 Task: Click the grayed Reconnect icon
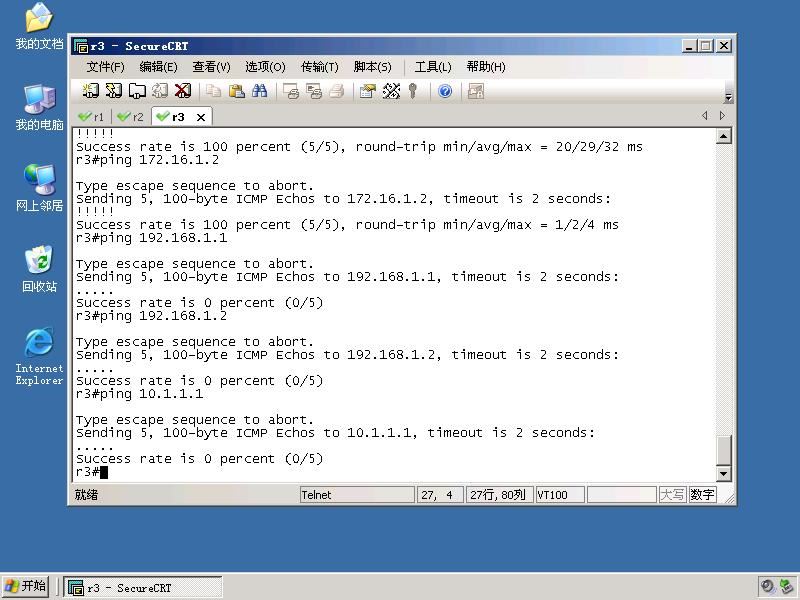coord(160,91)
